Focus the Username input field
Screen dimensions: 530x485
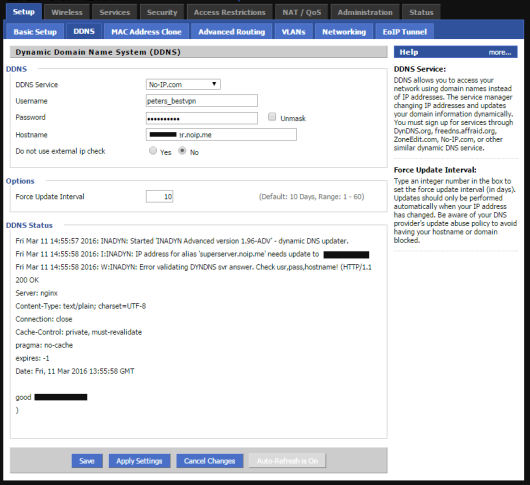(x=202, y=101)
